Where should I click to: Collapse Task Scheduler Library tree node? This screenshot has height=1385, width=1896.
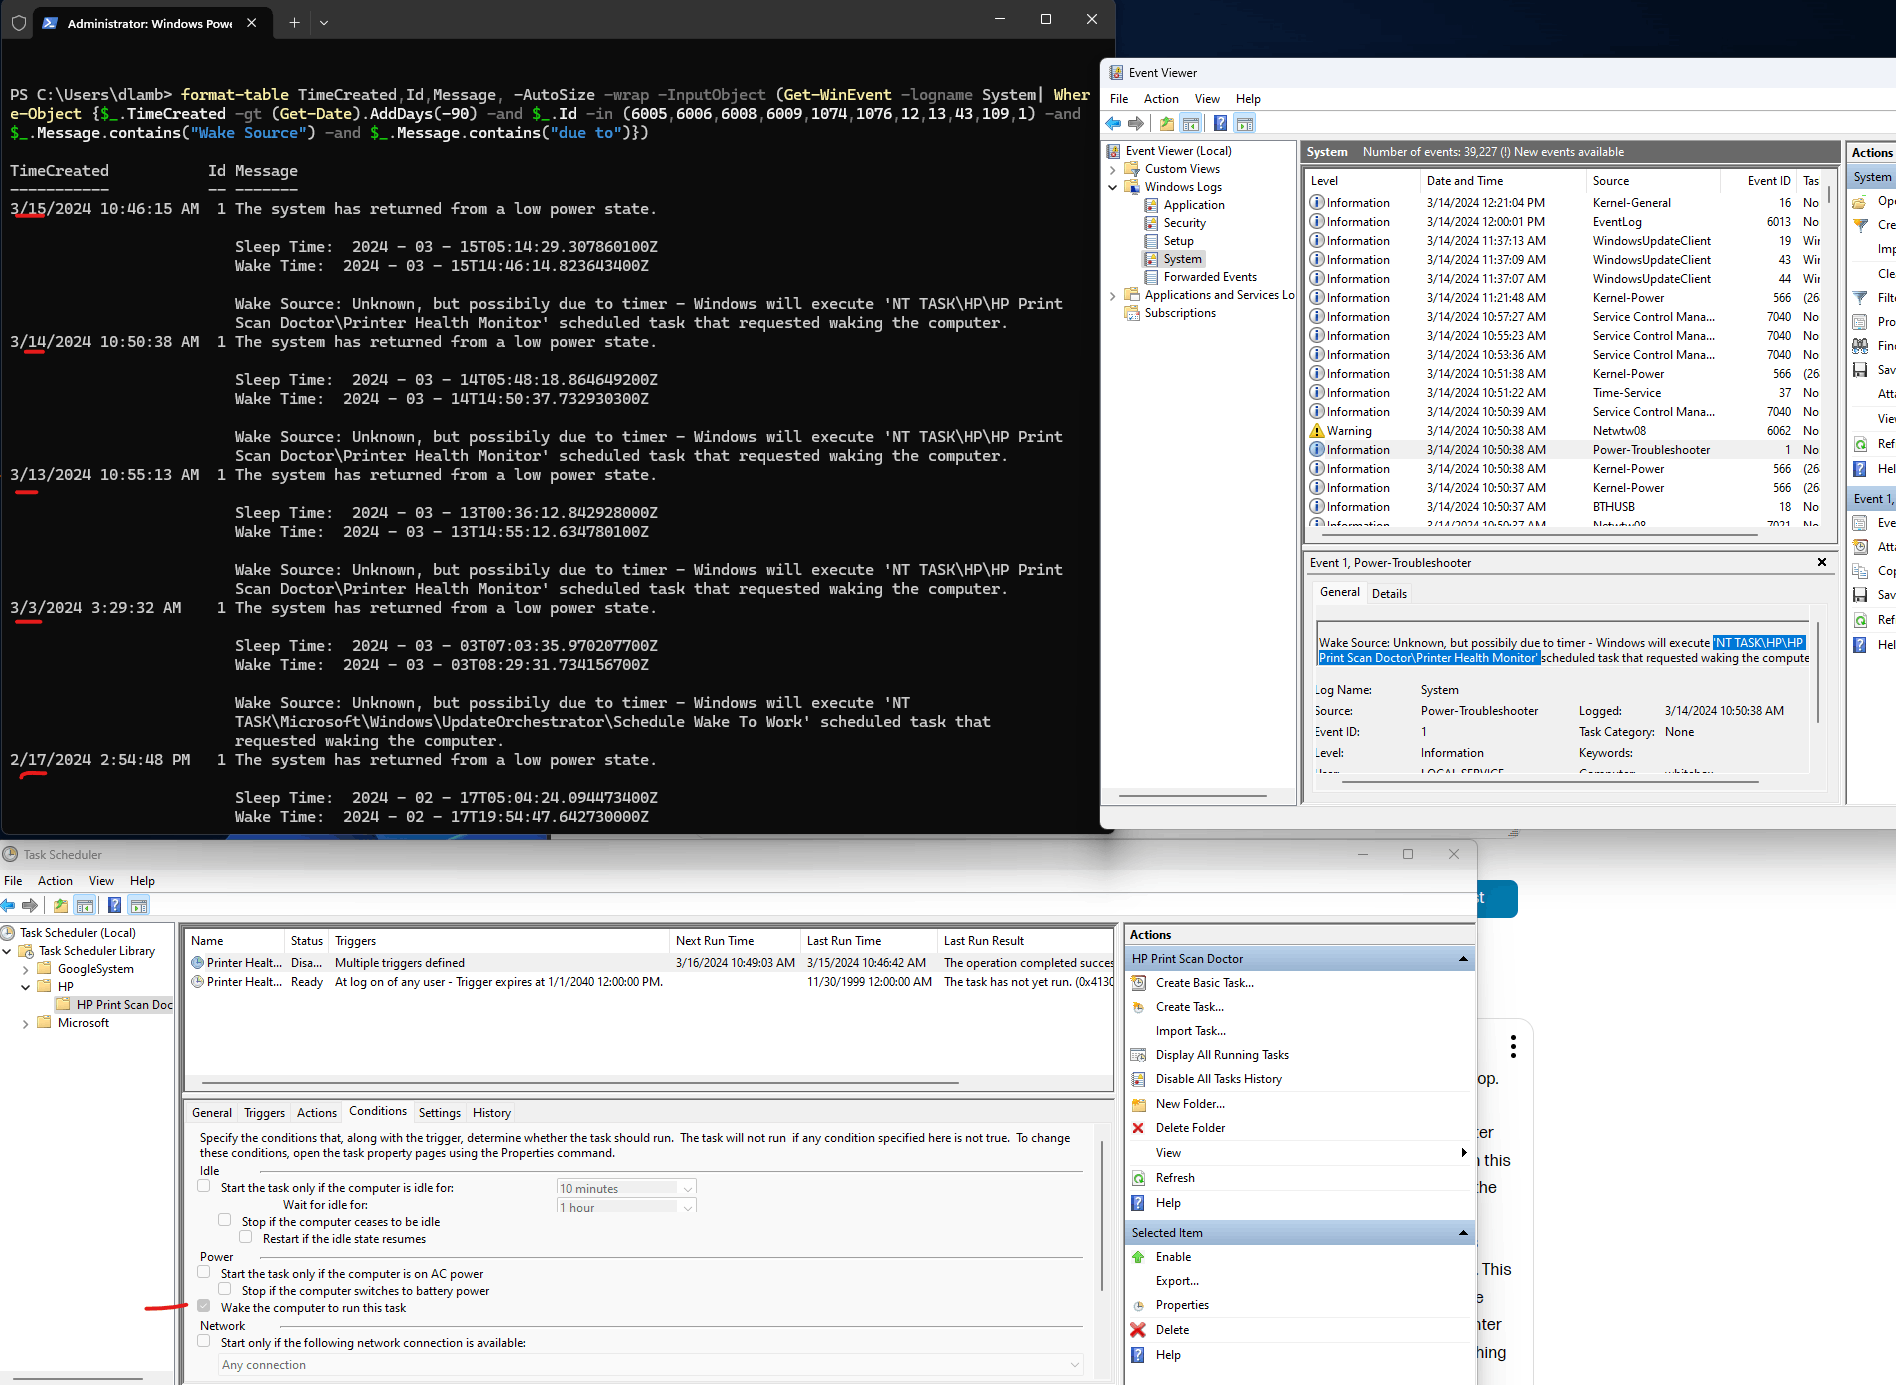(7, 951)
